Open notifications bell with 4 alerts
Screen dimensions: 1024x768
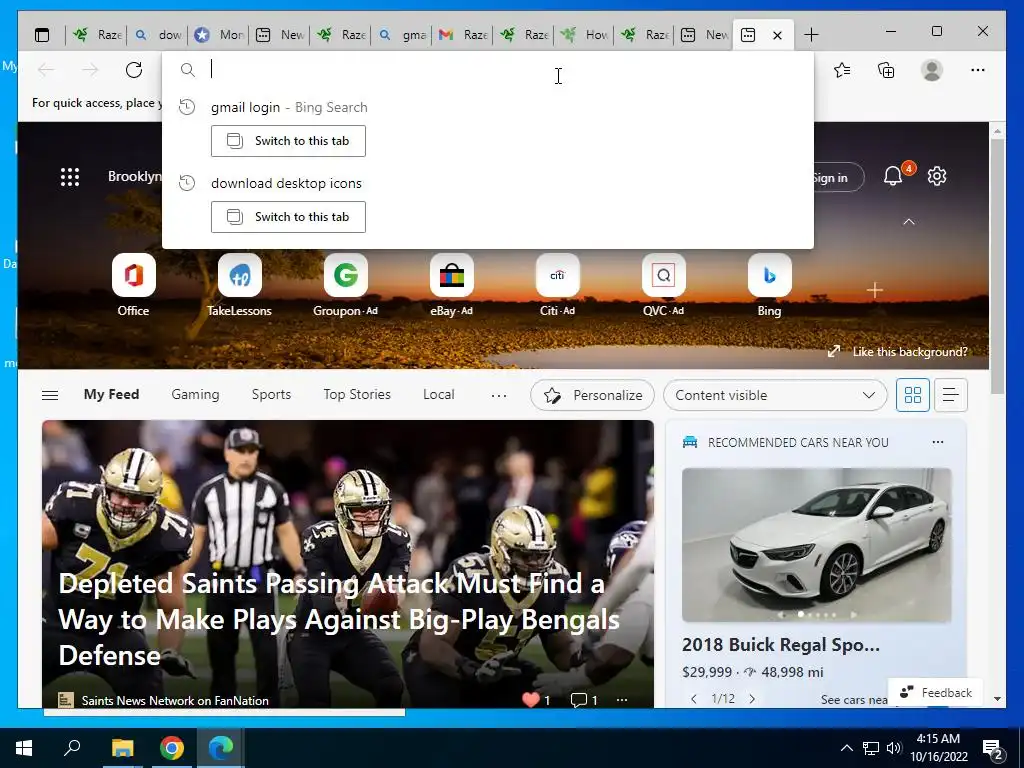[893, 176]
